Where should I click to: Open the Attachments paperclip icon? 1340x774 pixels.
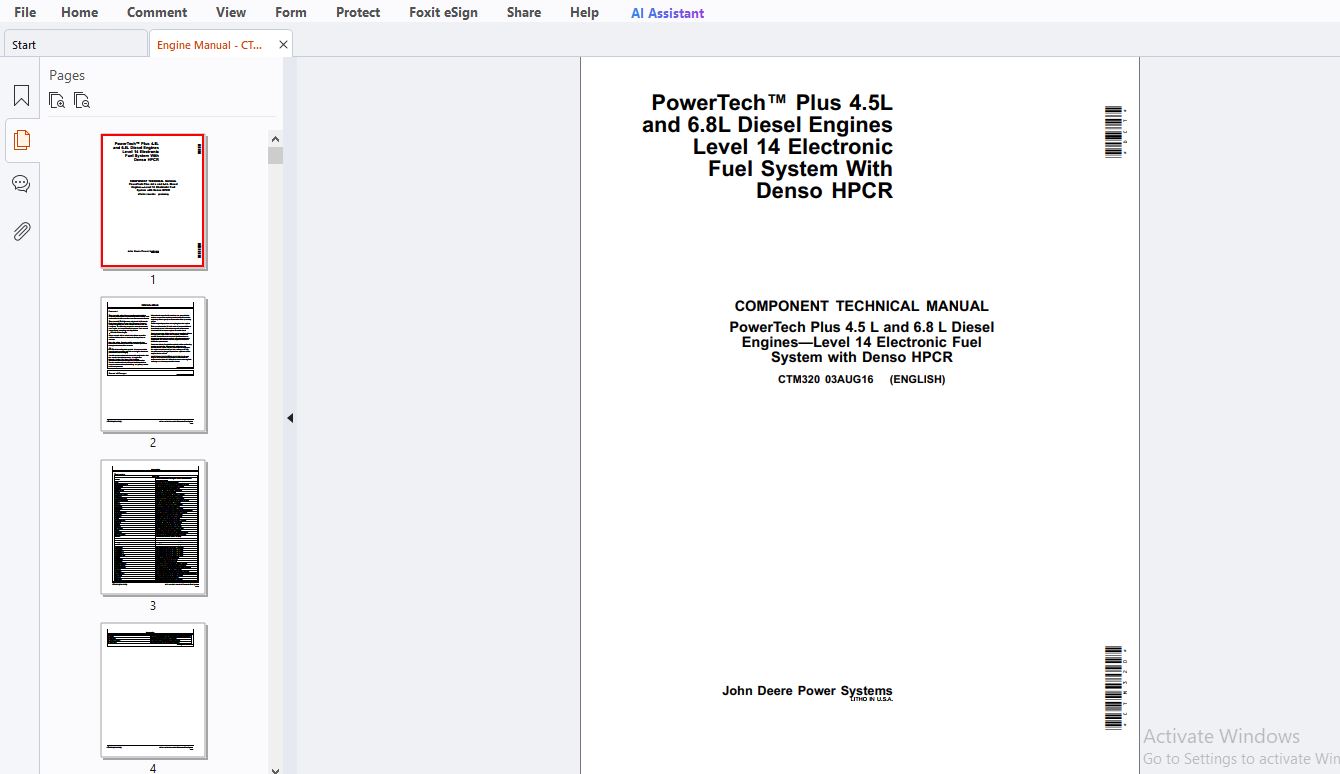click(x=21, y=231)
